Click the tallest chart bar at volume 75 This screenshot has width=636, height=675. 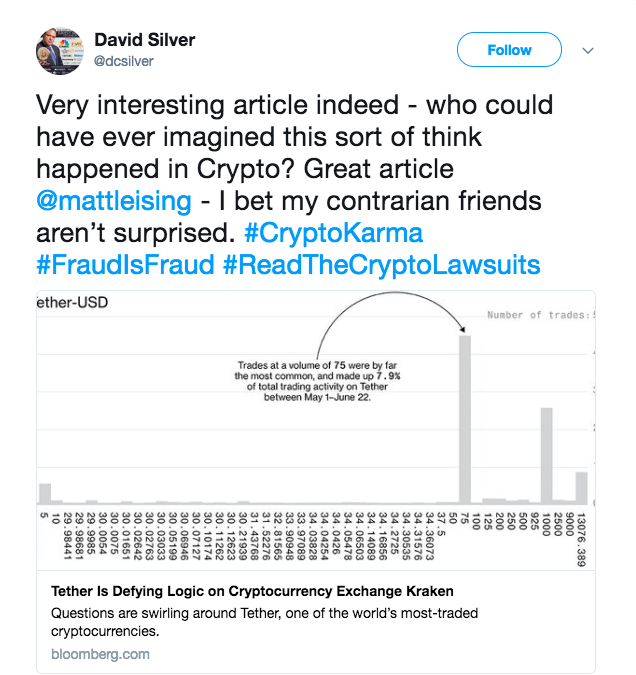click(465, 420)
